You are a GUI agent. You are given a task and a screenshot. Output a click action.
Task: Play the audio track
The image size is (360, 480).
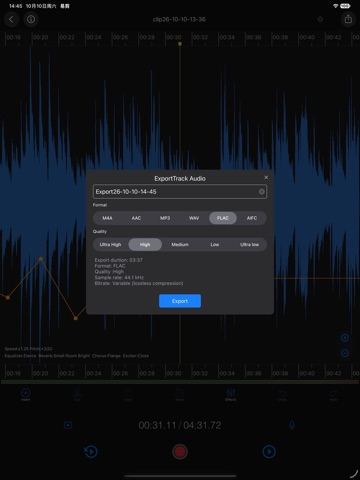pos(269,452)
